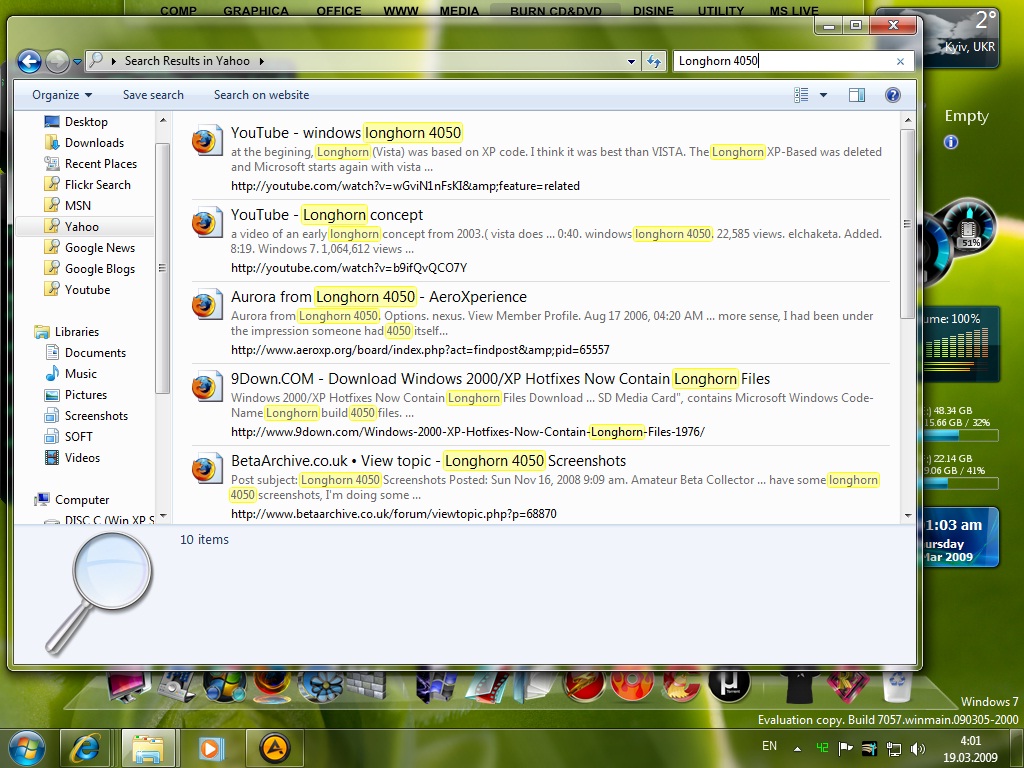This screenshot has height=768, width=1024.
Task: Open result YouTube - windows longhorn 4050
Action: pyautogui.click(x=346, y=133)
